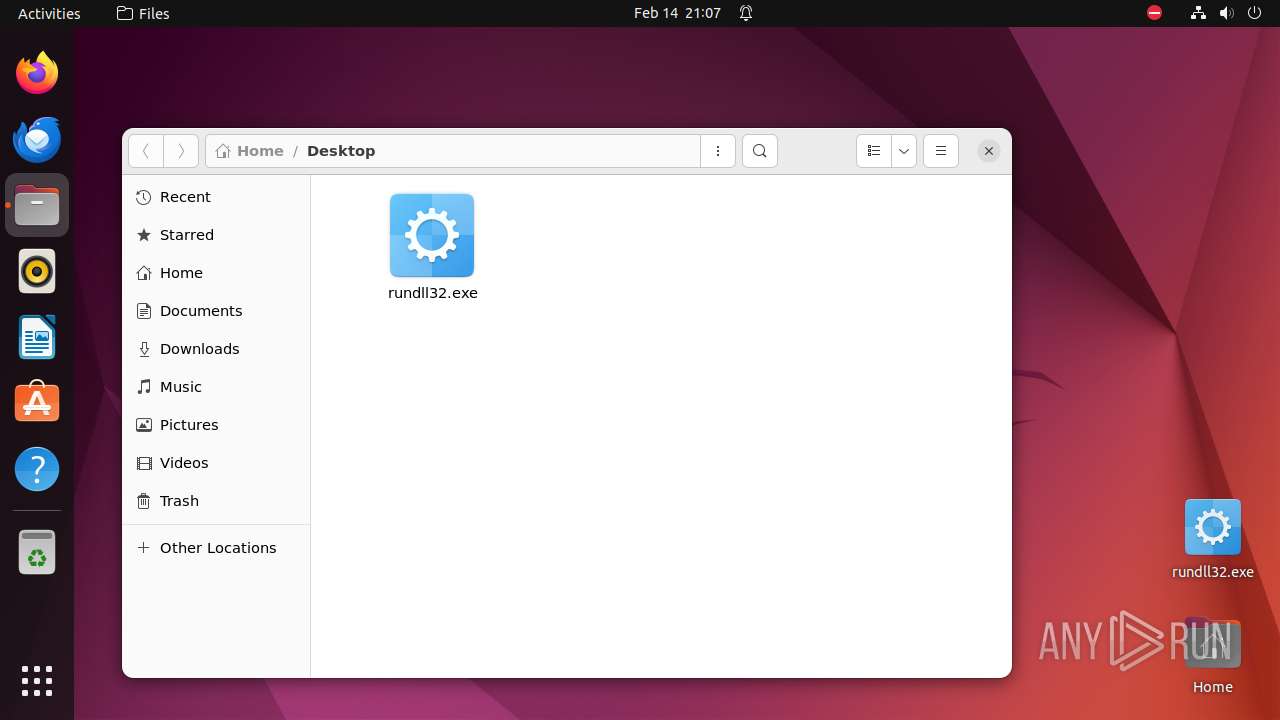
Task: Open Music in the sidebar
Action: 216,387
